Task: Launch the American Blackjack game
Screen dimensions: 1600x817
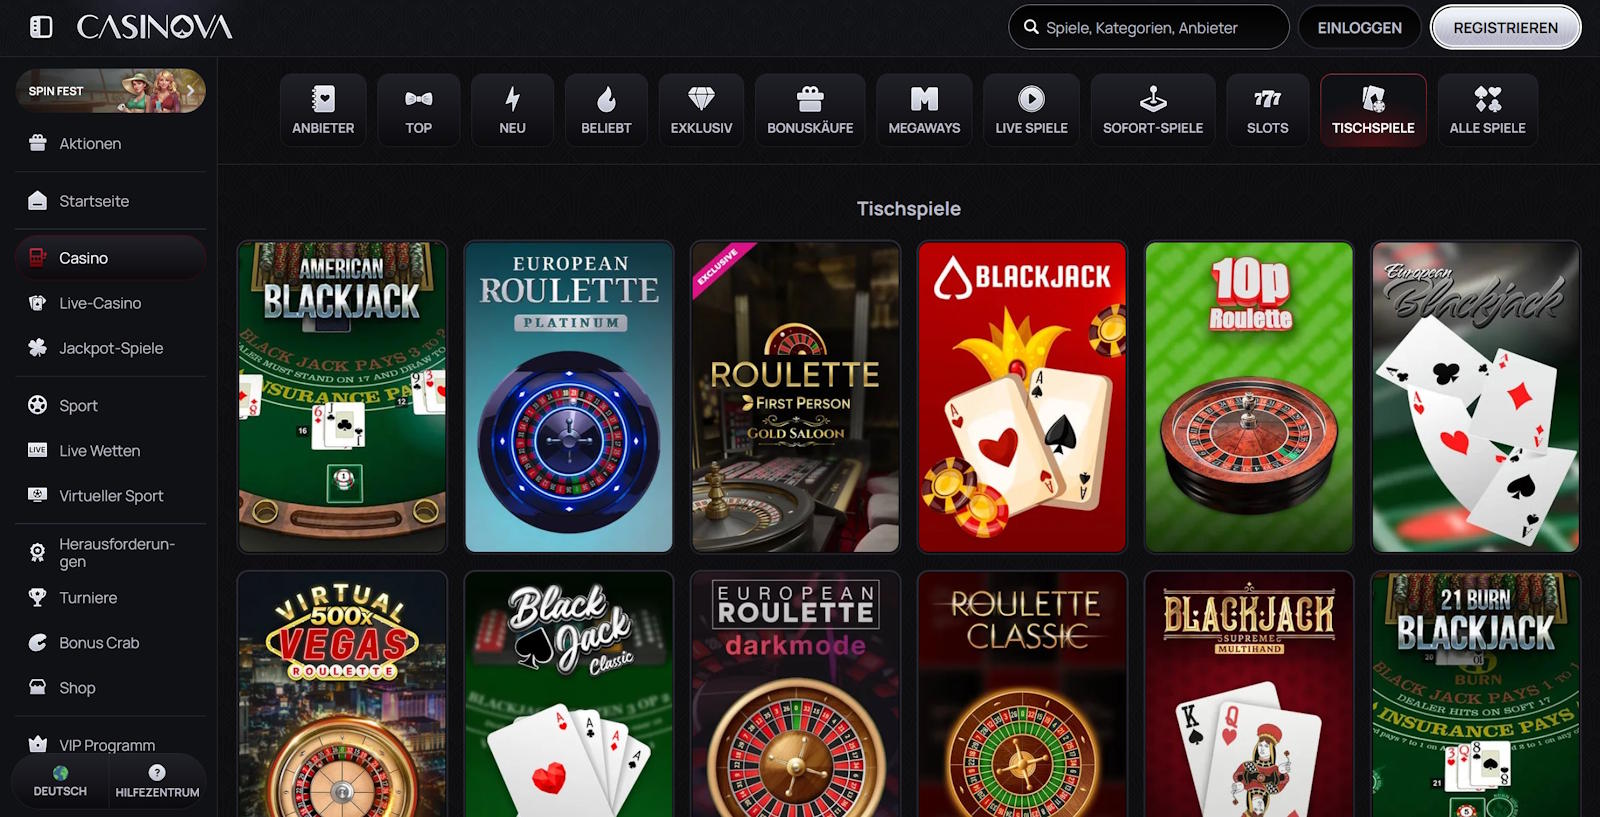Action: tap(342, 397)
